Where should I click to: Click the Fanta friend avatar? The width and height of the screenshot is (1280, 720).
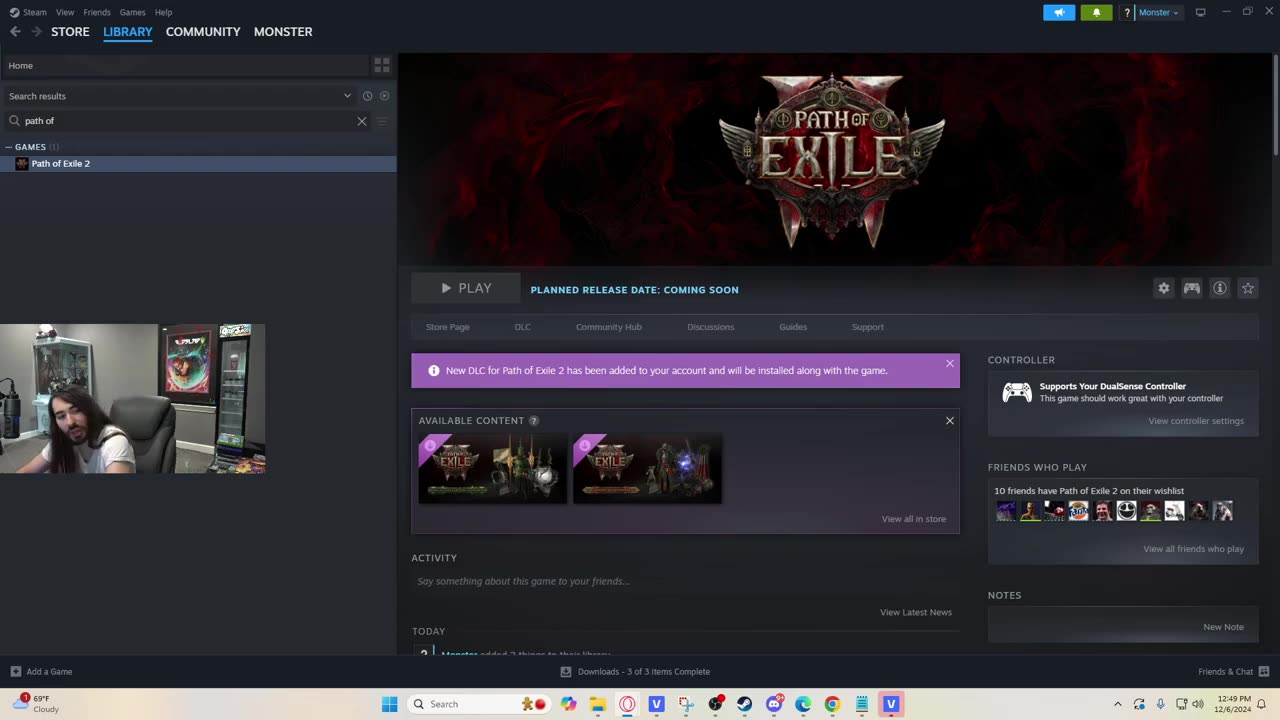coord(1078,511)
